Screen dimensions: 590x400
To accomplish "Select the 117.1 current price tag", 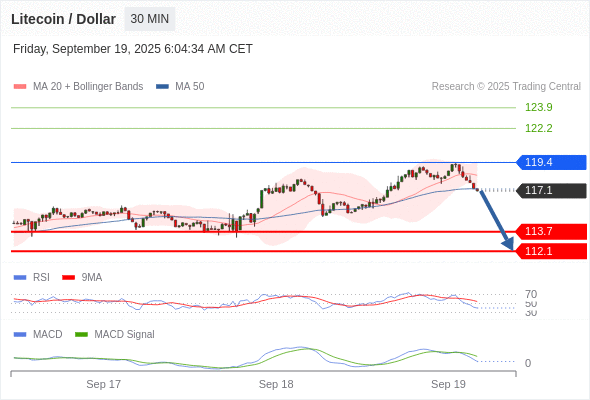I will [551, 190].
